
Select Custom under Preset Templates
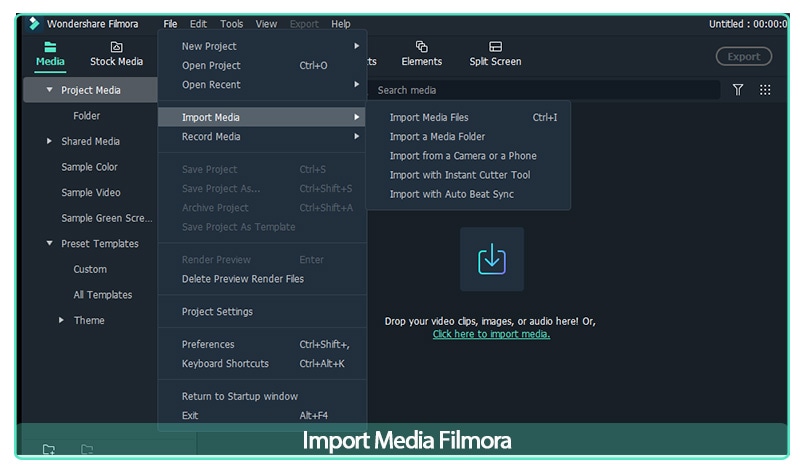click(90, 269)
